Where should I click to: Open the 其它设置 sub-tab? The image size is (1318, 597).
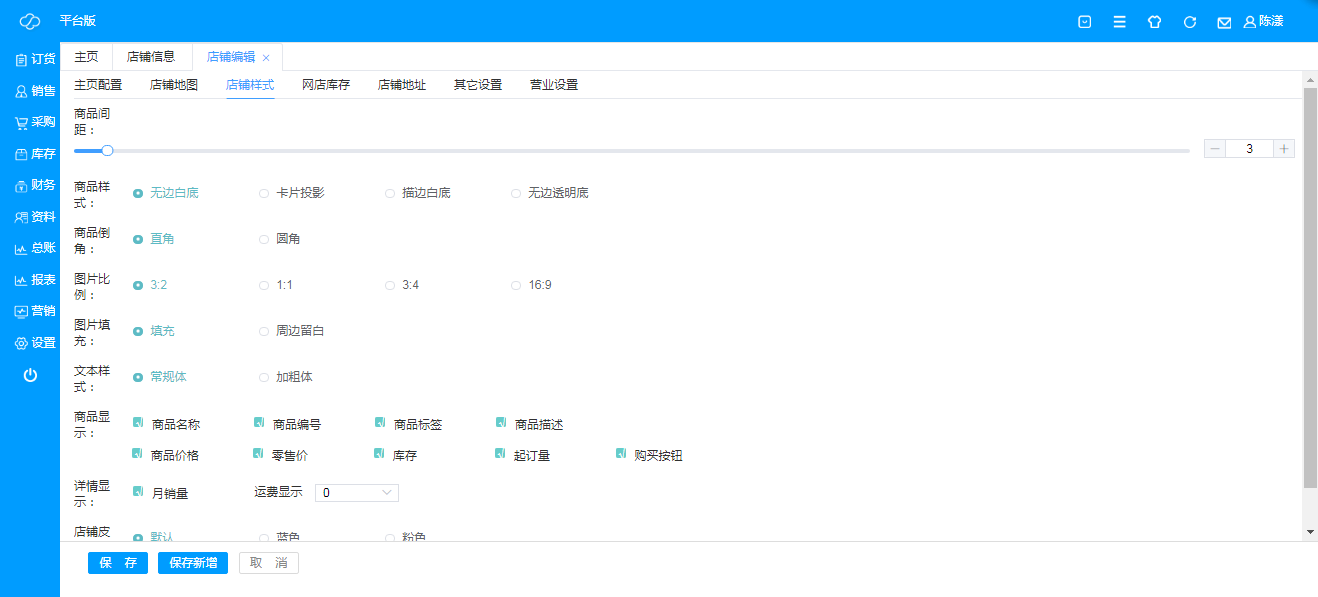tap(478, 85)
